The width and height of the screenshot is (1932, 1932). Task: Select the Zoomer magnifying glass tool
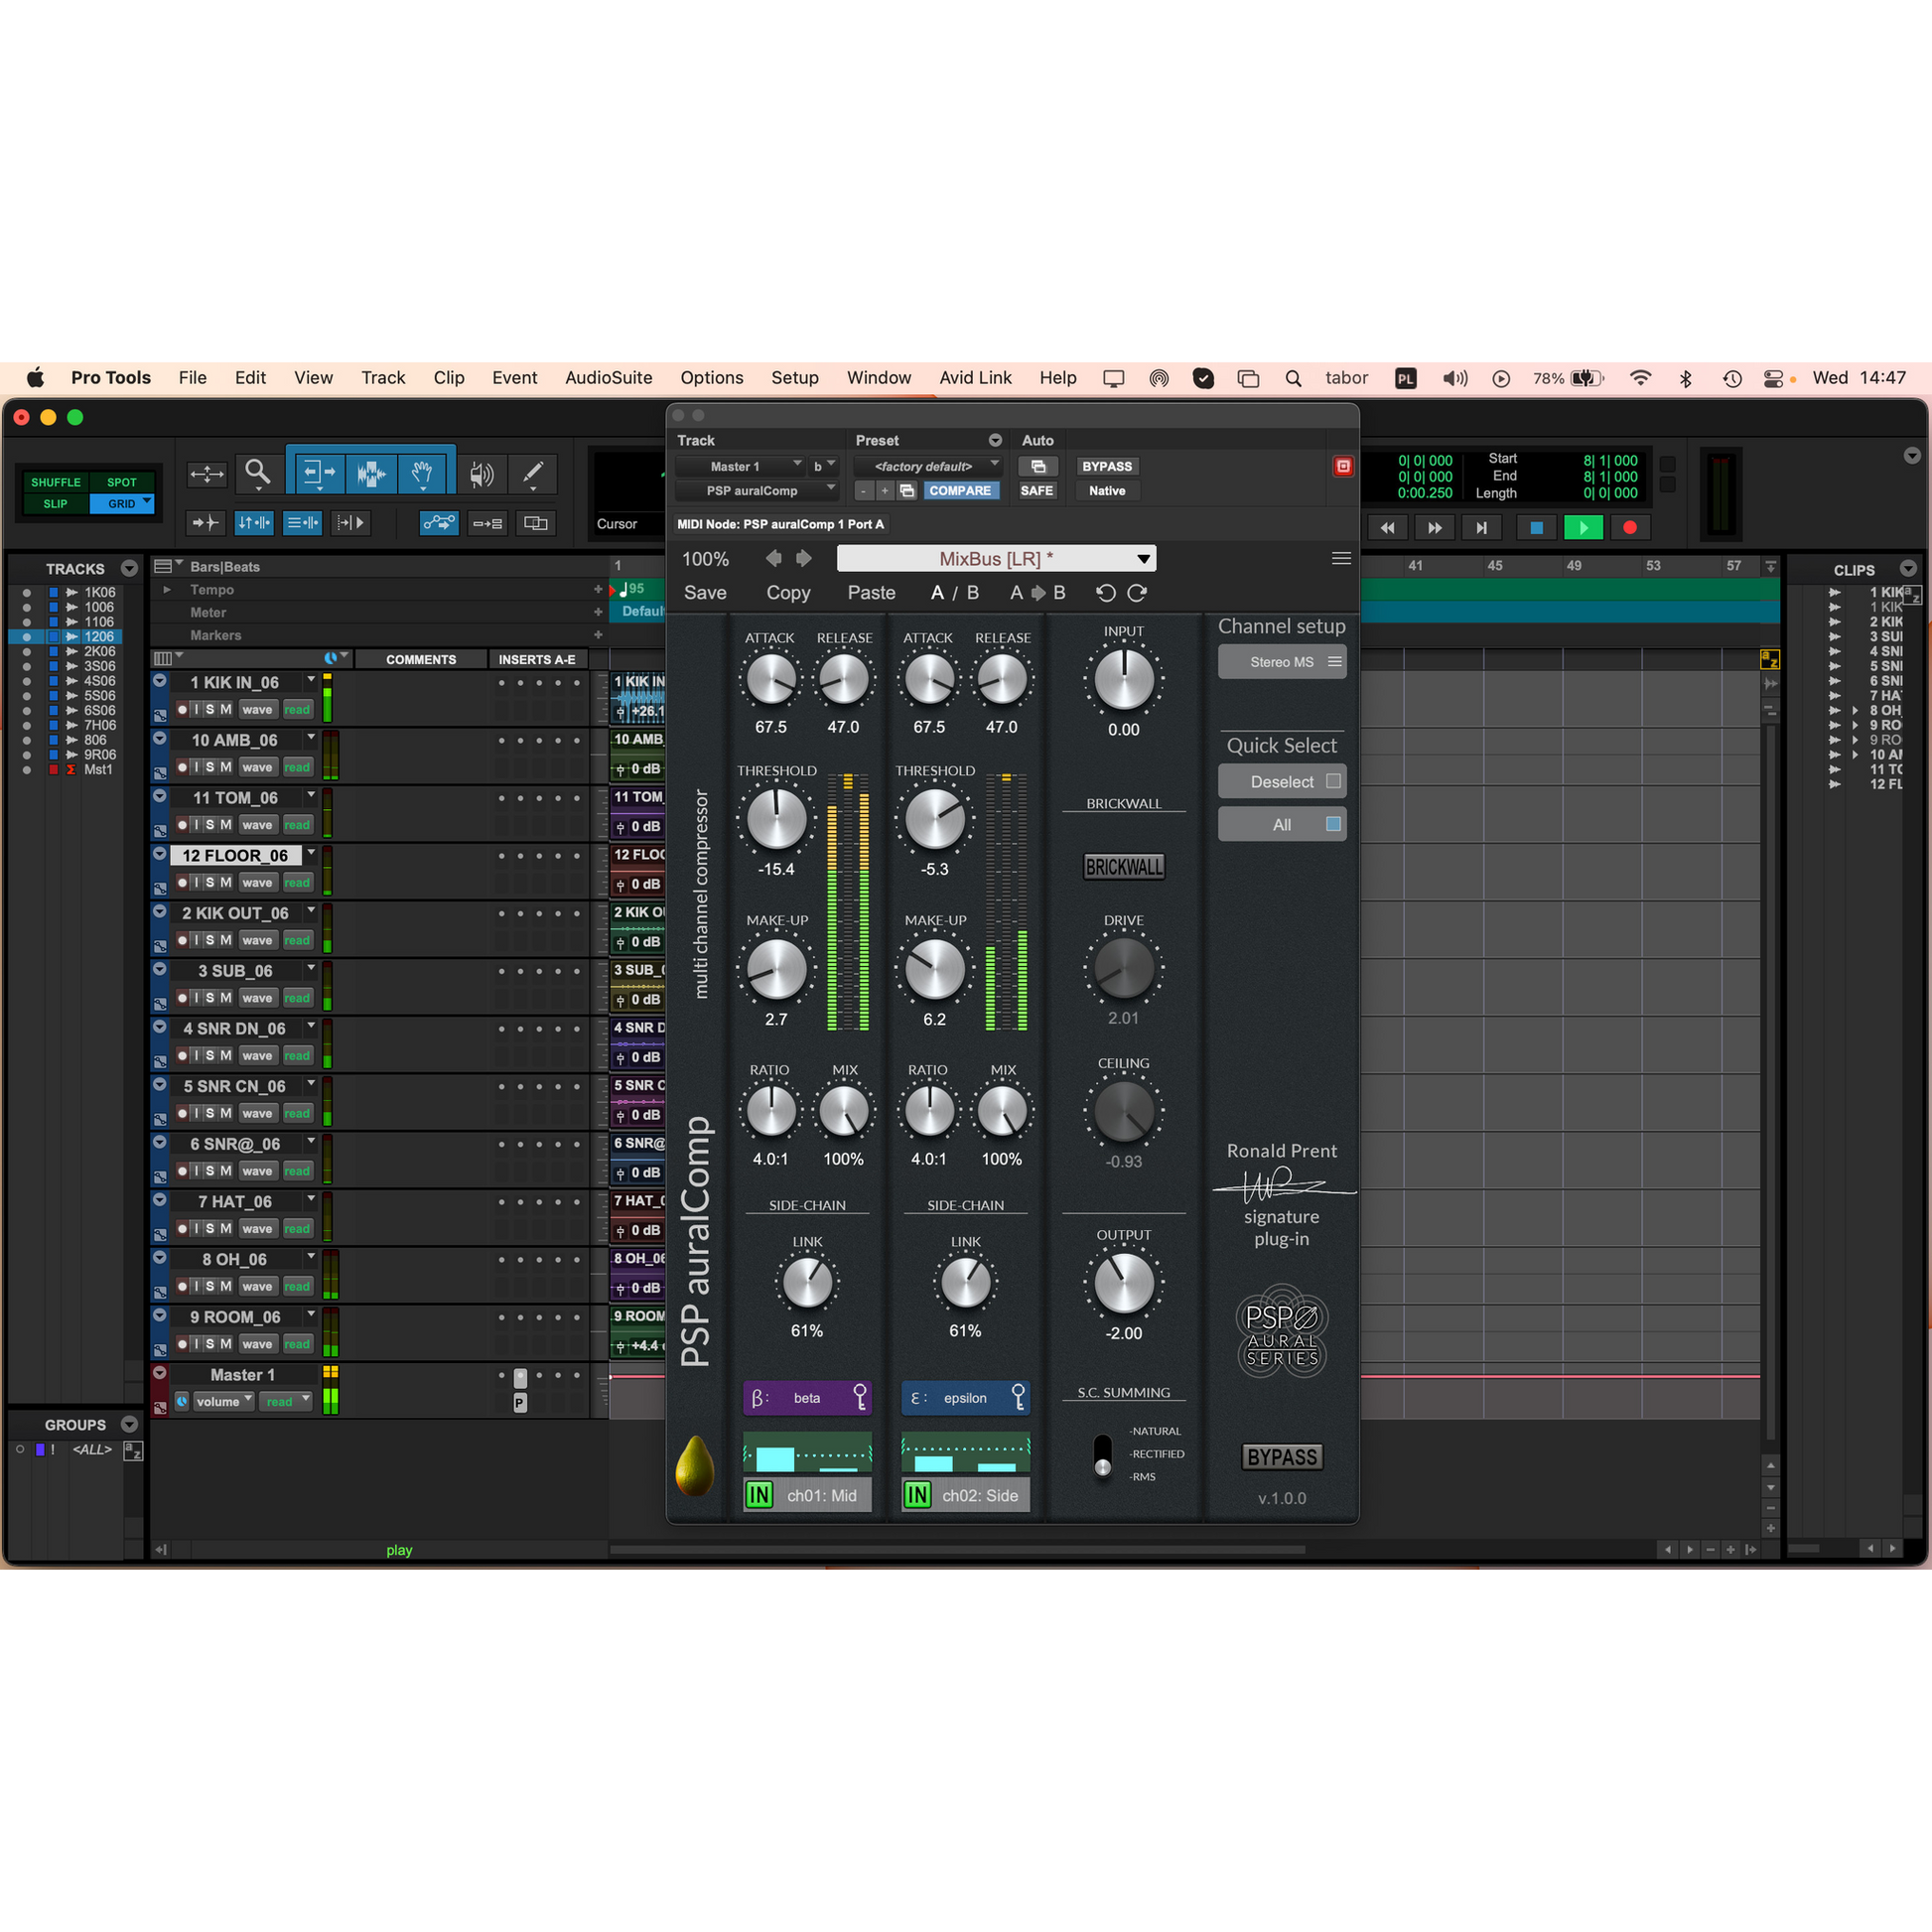click(x=258, y=472)
